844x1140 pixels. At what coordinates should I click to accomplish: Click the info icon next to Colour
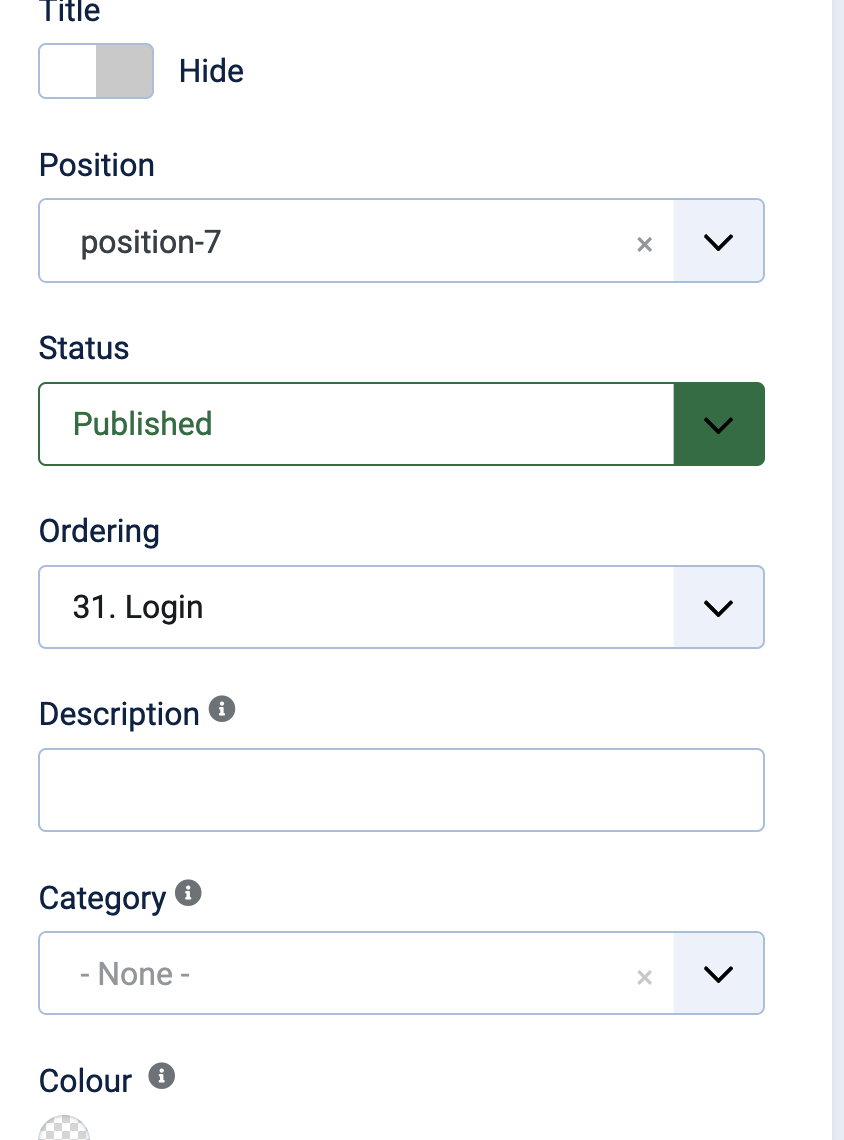coord(161,1076)
